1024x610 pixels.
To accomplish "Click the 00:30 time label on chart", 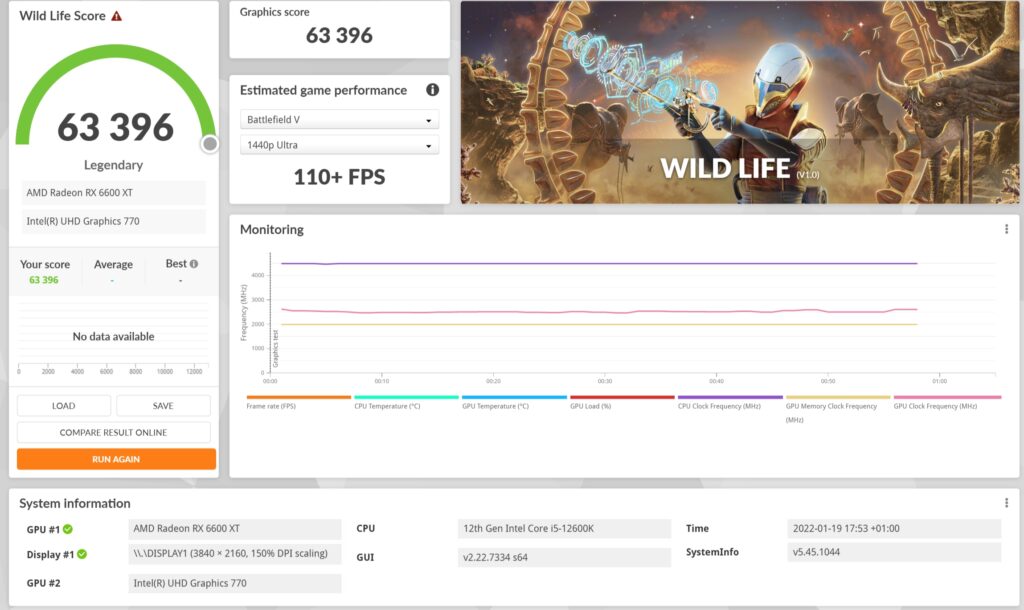I will pyautogui.click(x=605, y=381).
